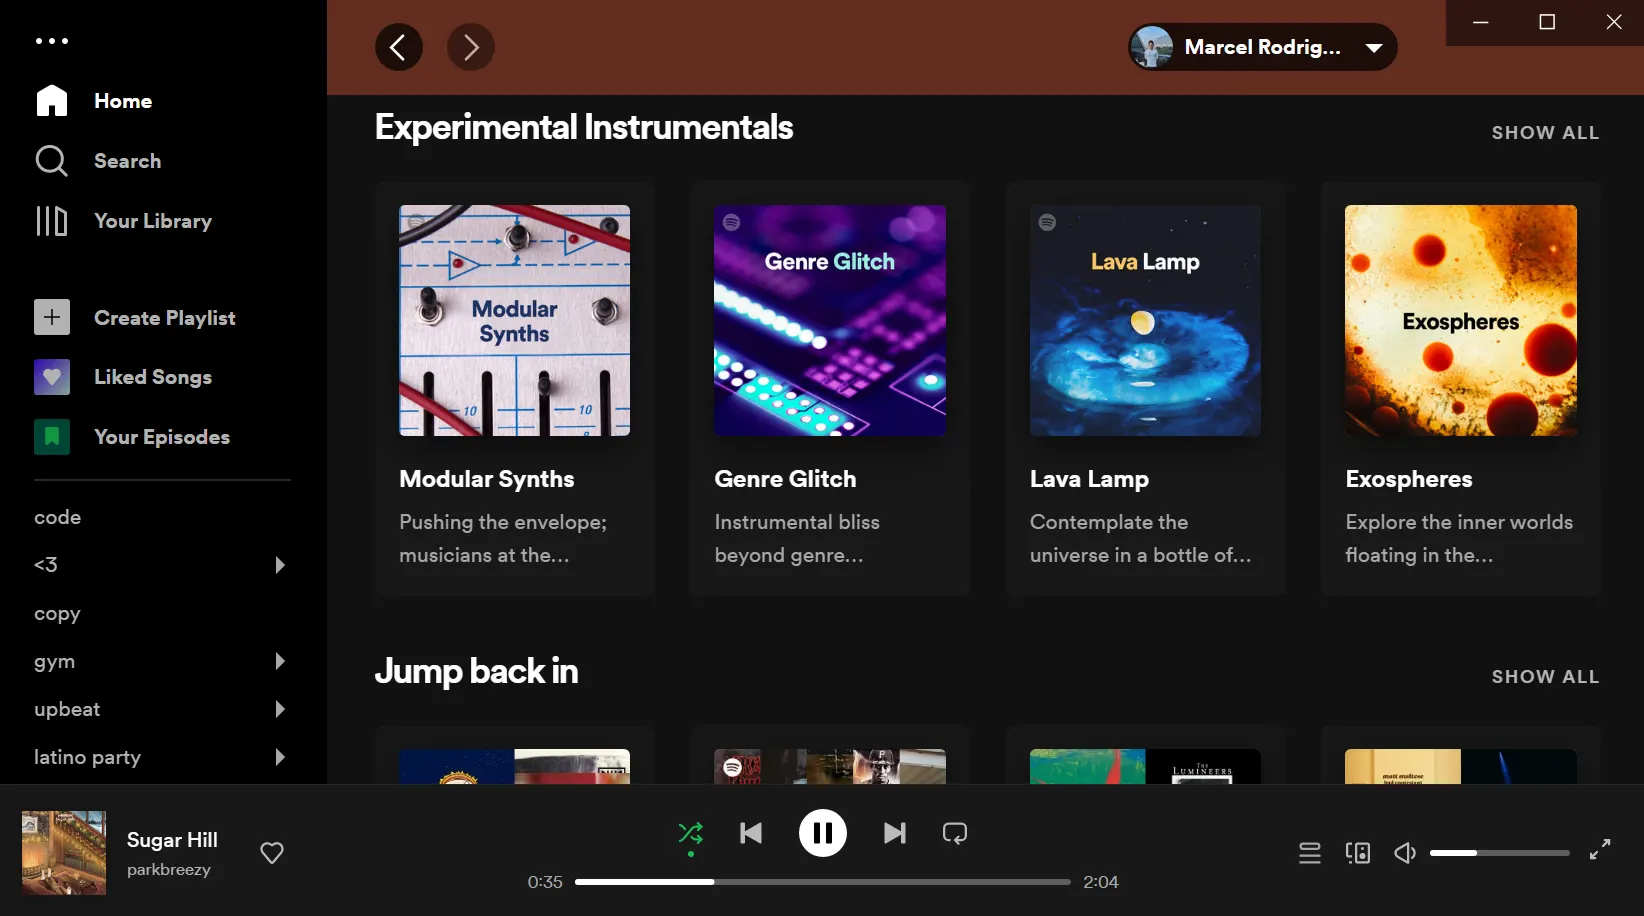Expand the 'gym' folder arrow

coord(280,661)
